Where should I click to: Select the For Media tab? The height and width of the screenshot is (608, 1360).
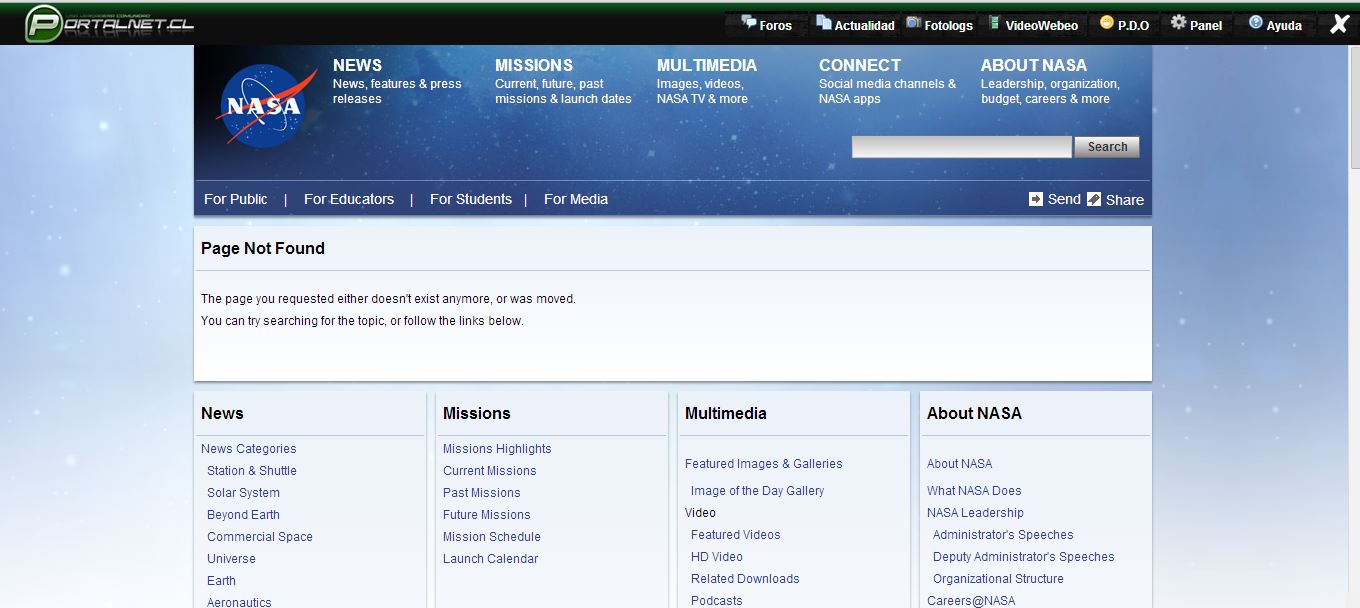tap(576, 199)
